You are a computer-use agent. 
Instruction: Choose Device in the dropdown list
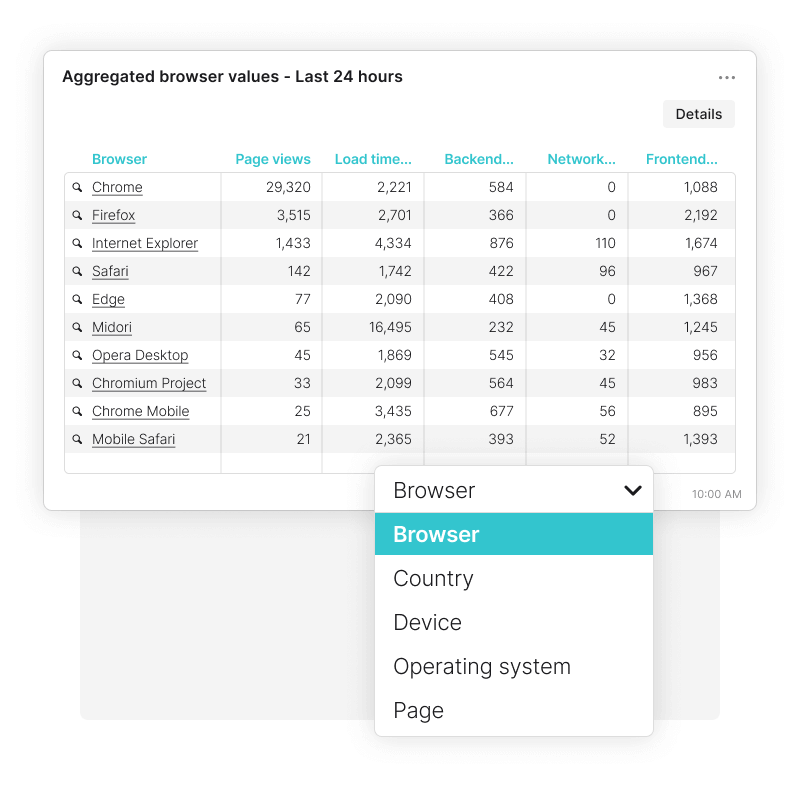427,623
